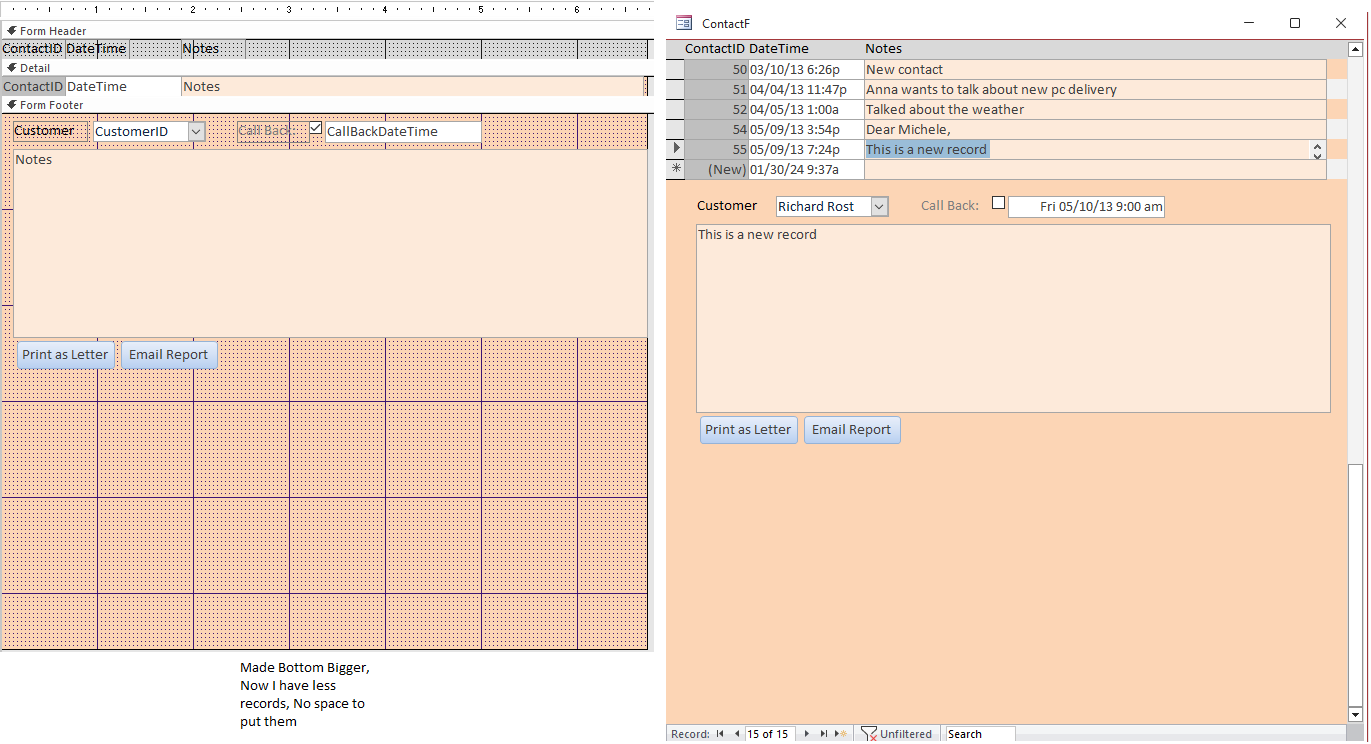Go to the next record
The image size is (1371, 744).
pos(807,734)
